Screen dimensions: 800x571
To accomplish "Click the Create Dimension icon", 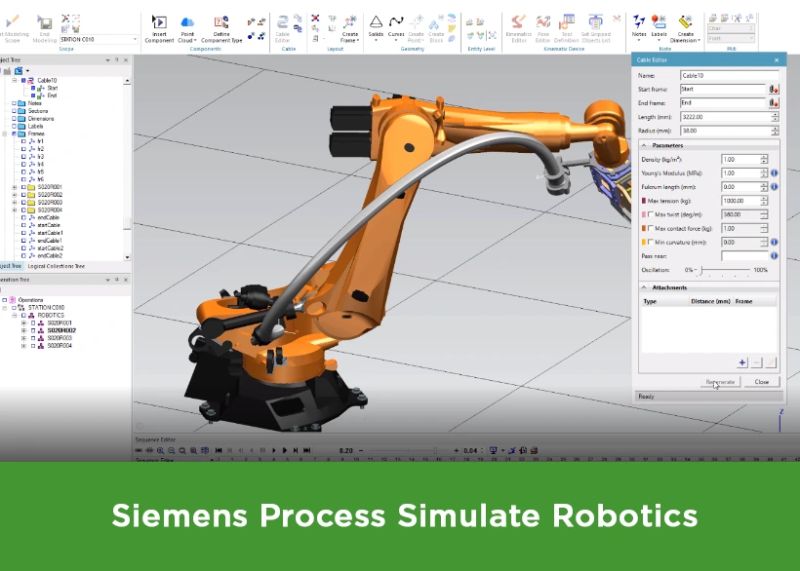I will click(686, 22).
